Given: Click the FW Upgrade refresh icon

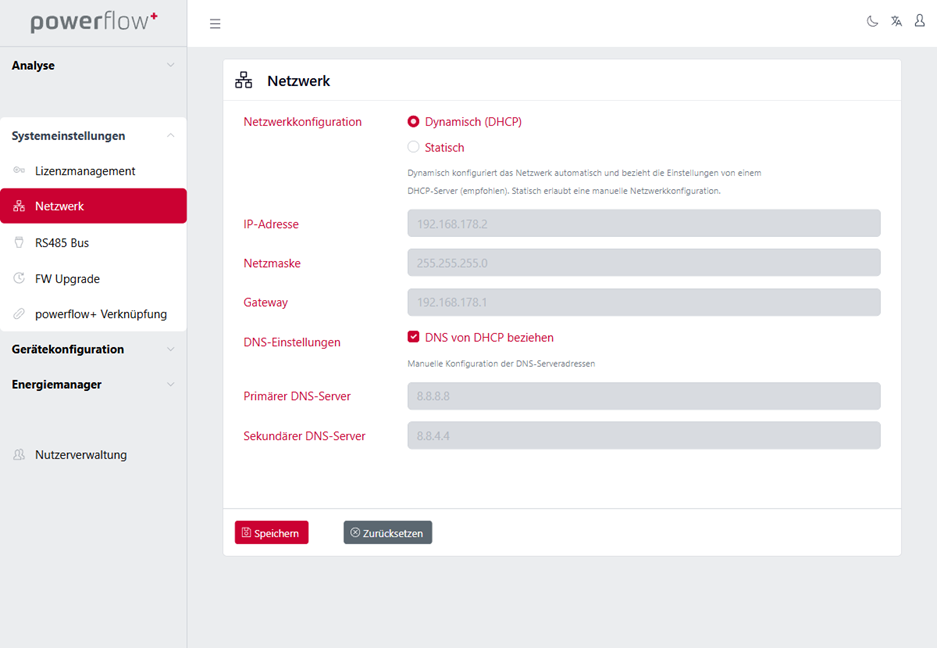Looking at the screenshot, I should (19, 278).
